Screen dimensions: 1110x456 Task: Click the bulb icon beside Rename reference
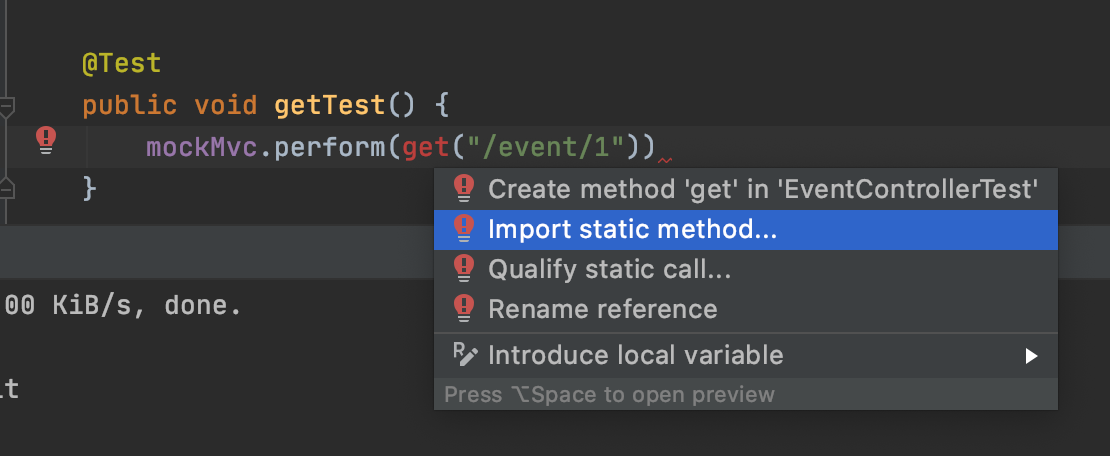pos(464,309)
